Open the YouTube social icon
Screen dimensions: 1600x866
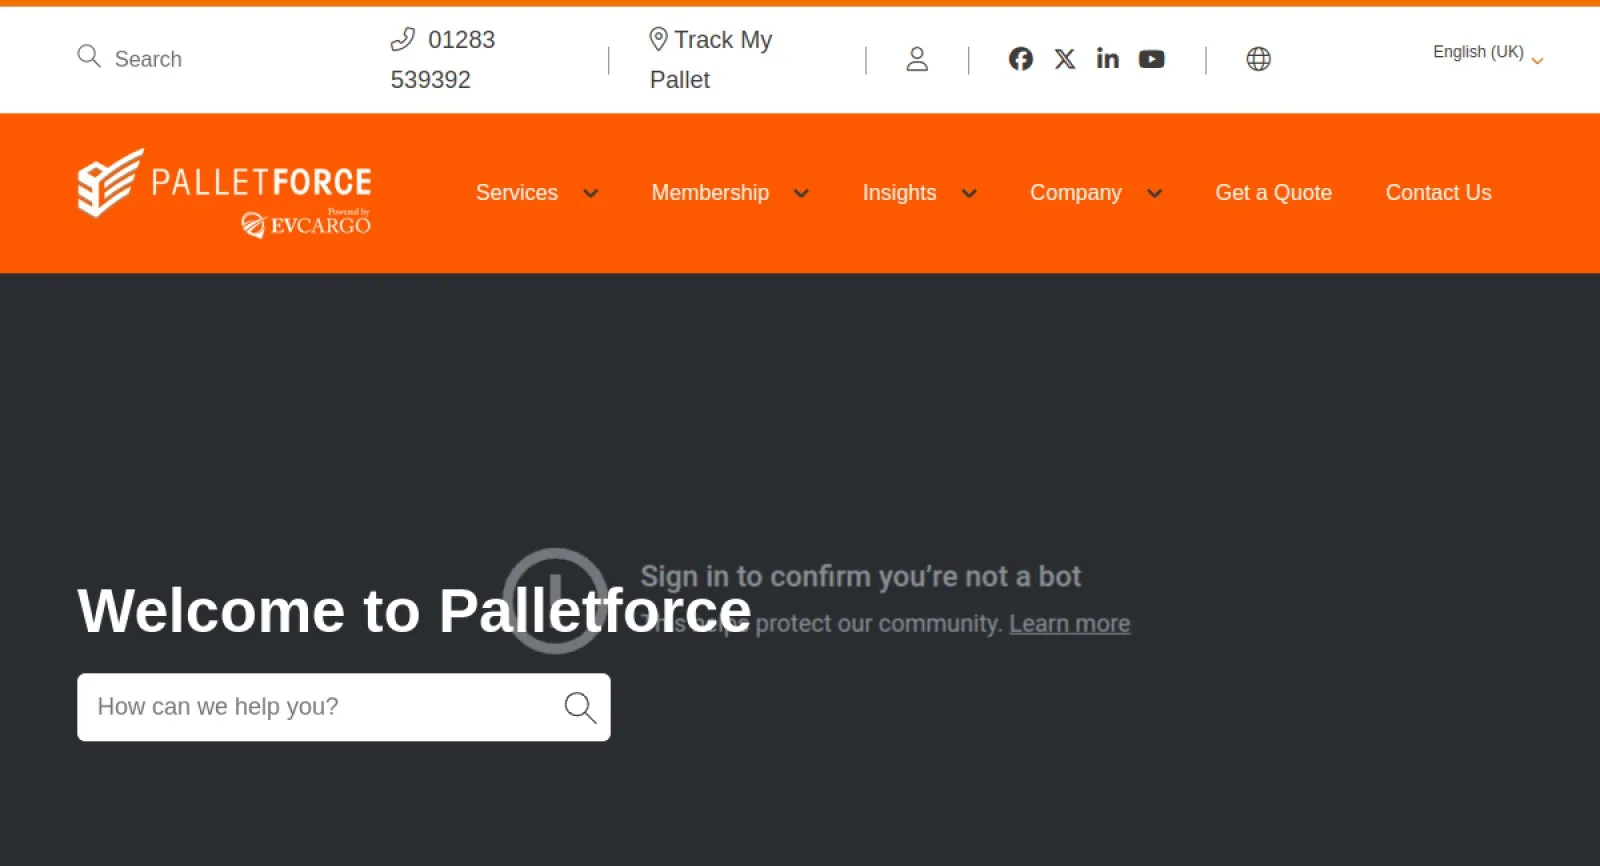pyautogui.click(x=1152, y=59)
